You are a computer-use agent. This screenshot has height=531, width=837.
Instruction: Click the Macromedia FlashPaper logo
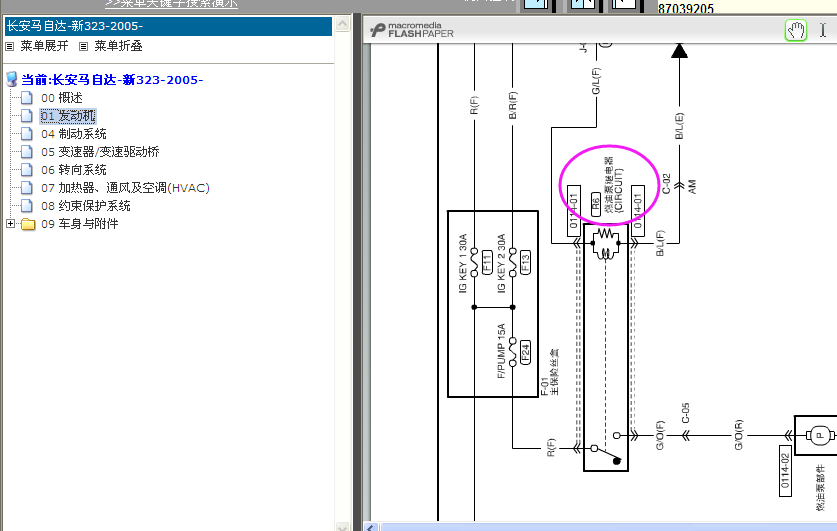pos(411,30)
